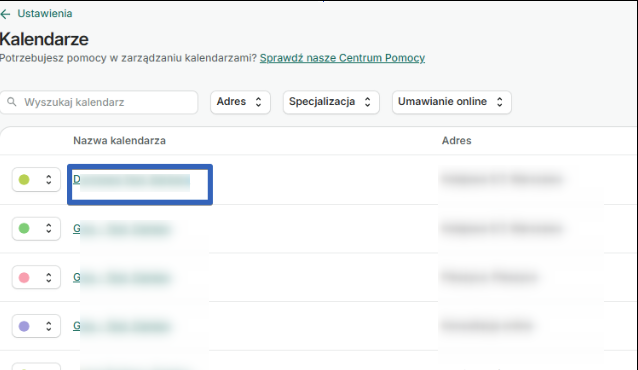
Task: Open the yellow-green calendar color picker
Action: [x=36, y=180]
